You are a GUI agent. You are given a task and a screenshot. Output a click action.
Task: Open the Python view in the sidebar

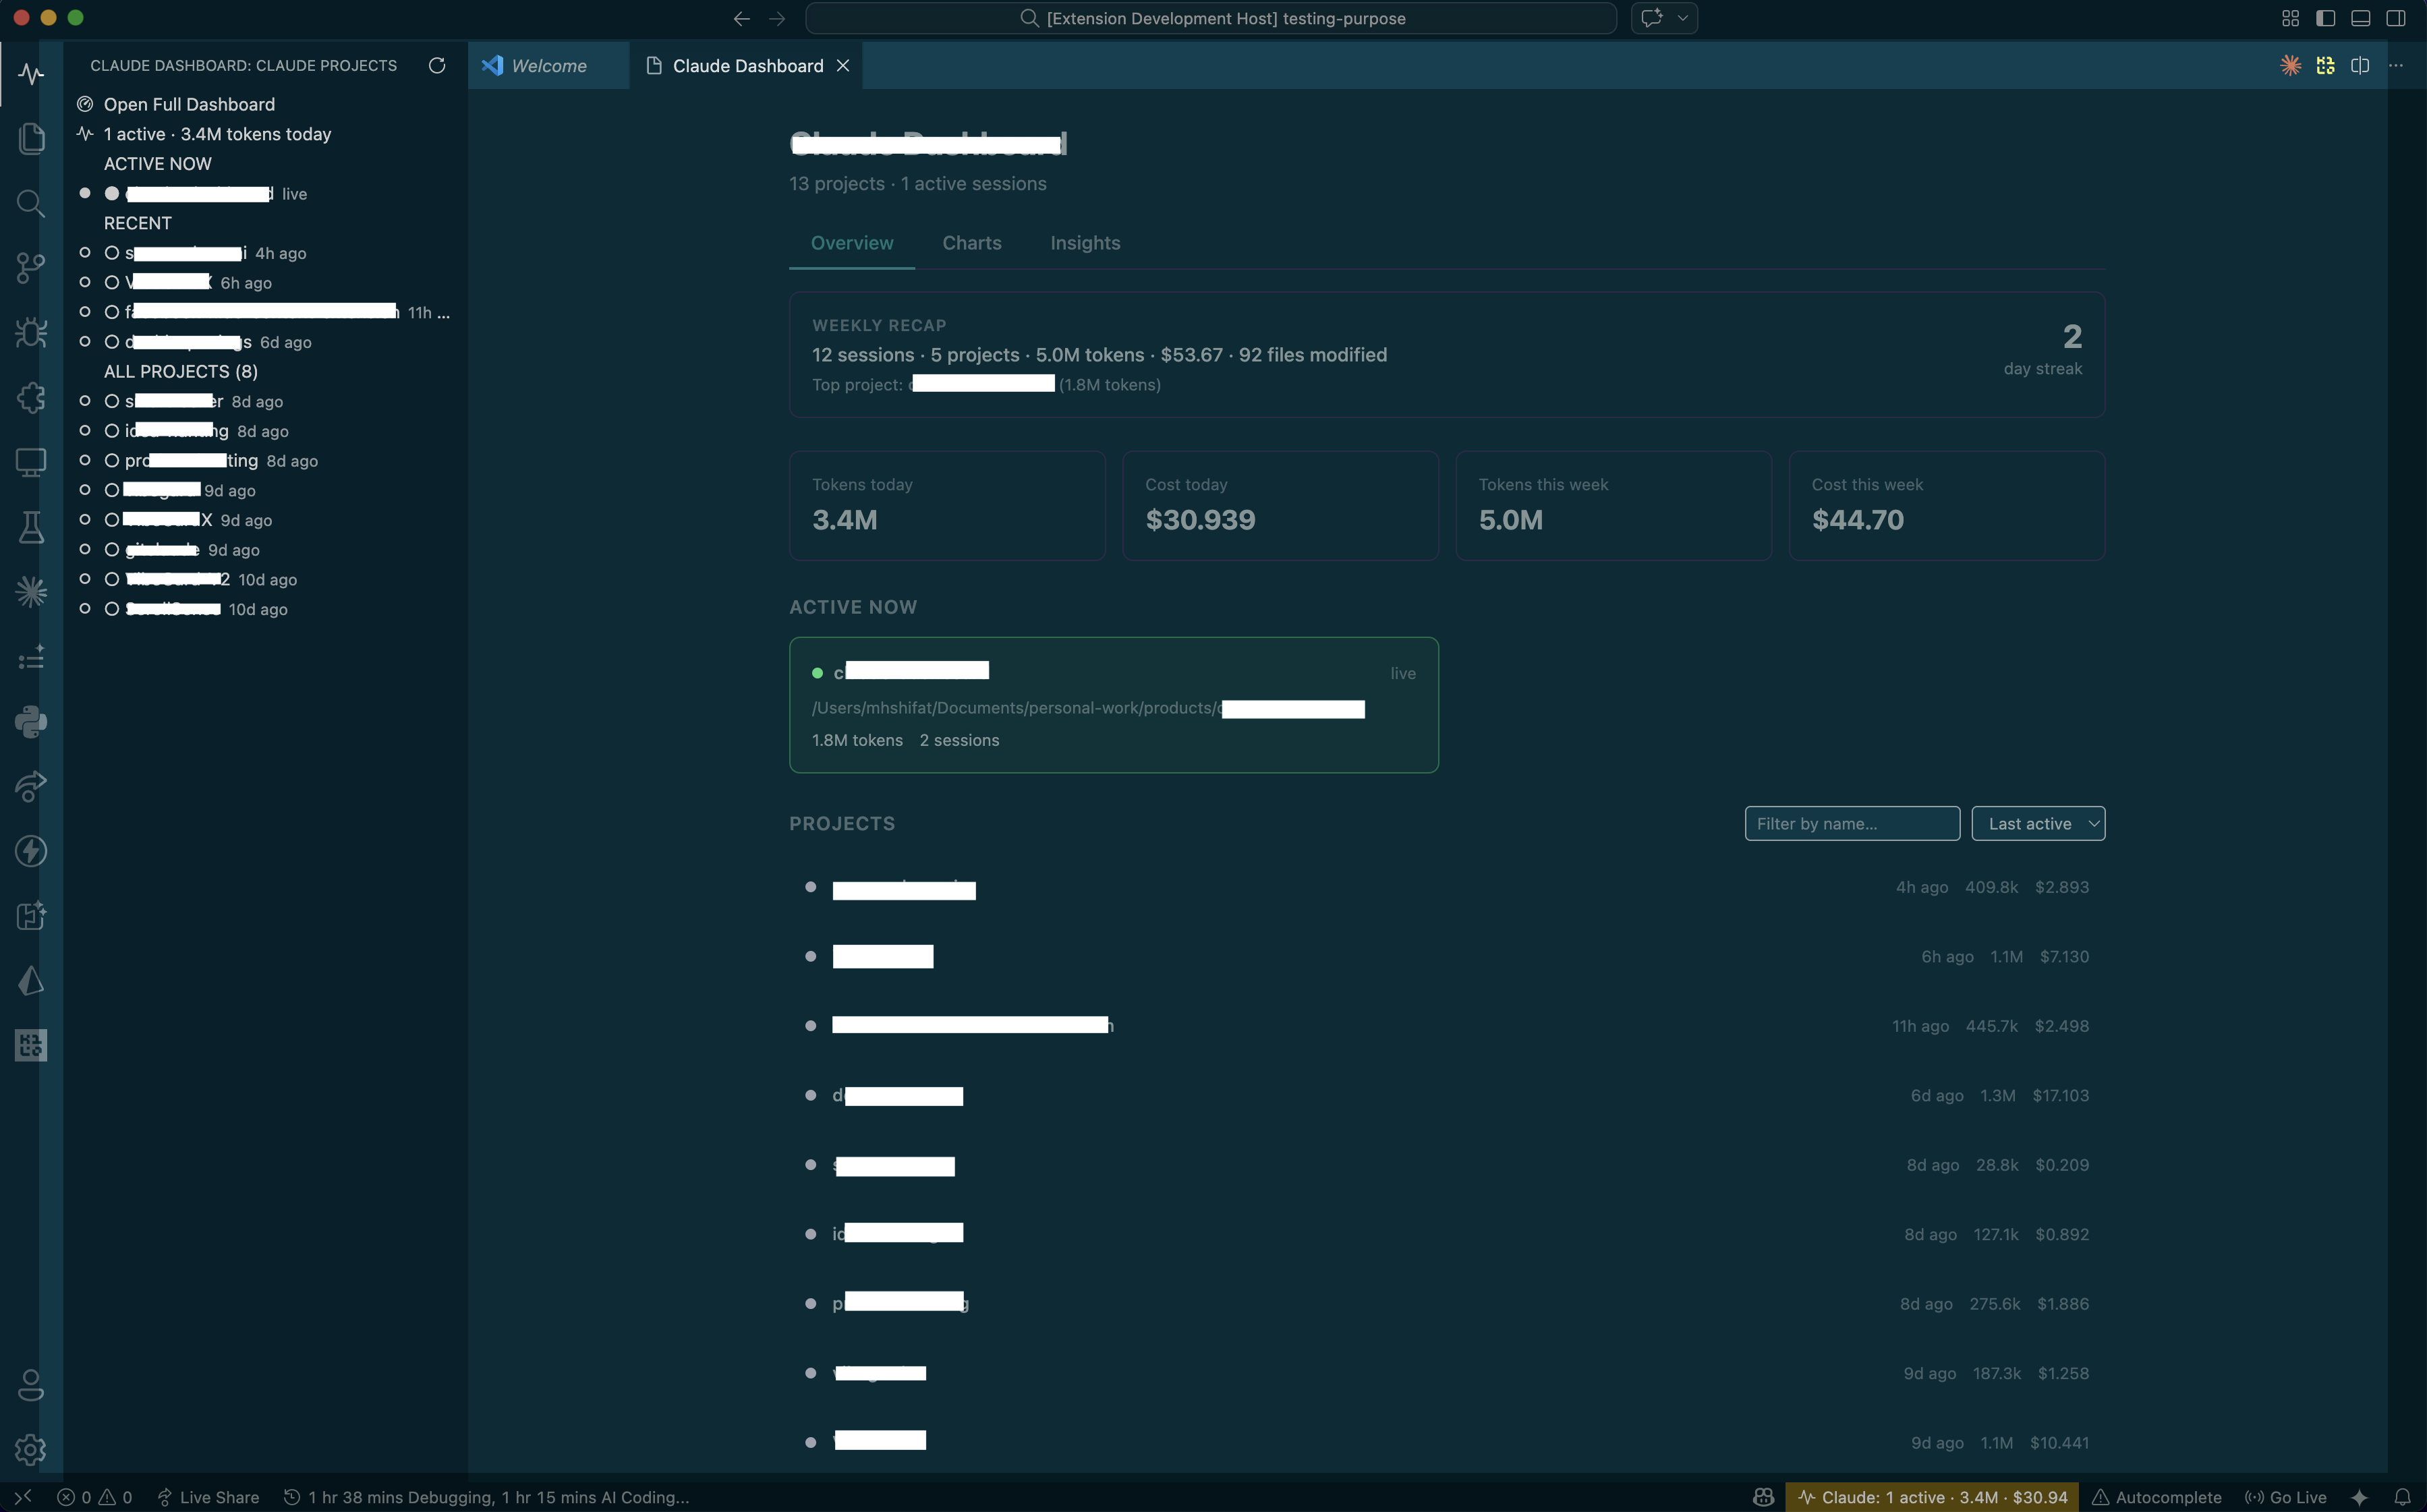point(30,721)
